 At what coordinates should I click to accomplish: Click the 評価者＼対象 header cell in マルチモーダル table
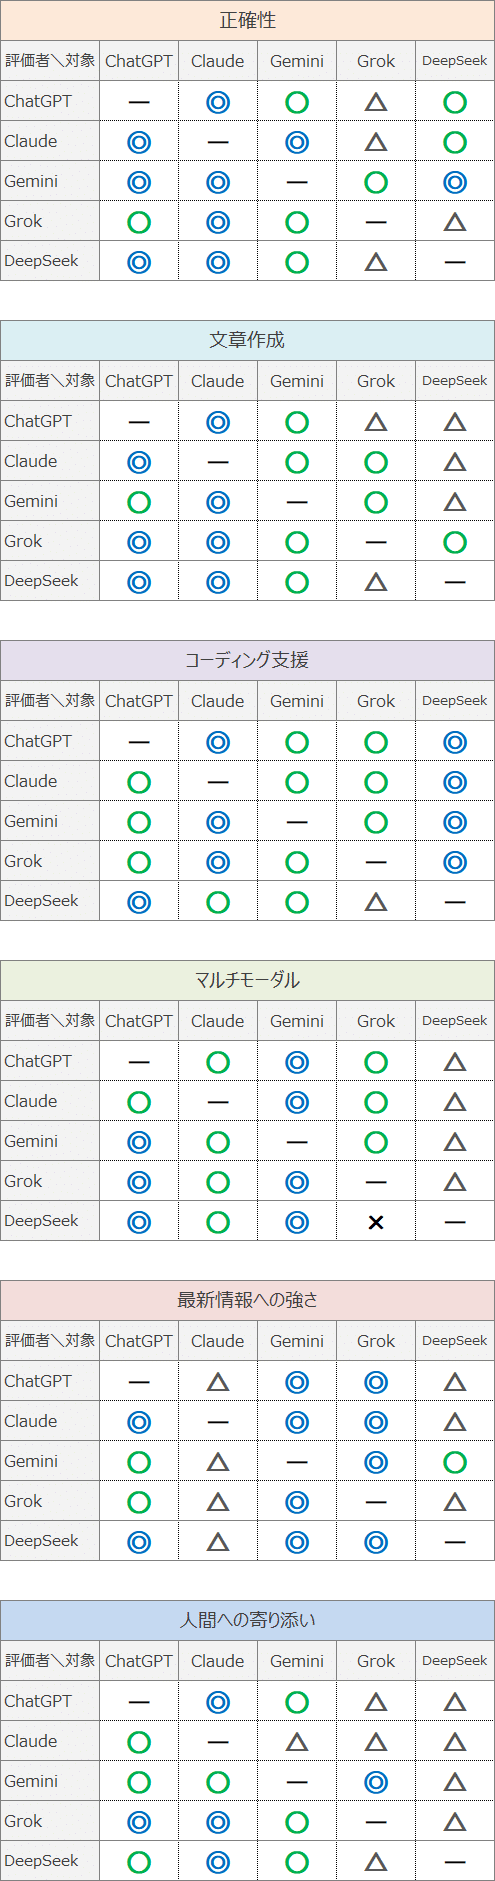point(50,1021)
